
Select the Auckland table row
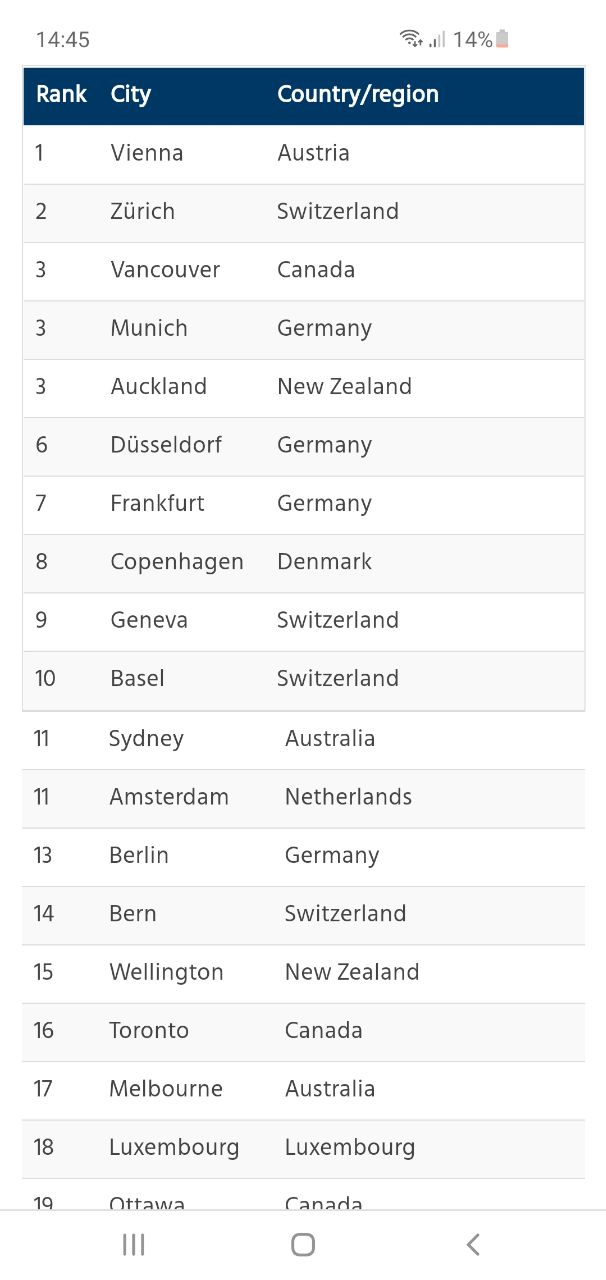(x=303, y=387)
